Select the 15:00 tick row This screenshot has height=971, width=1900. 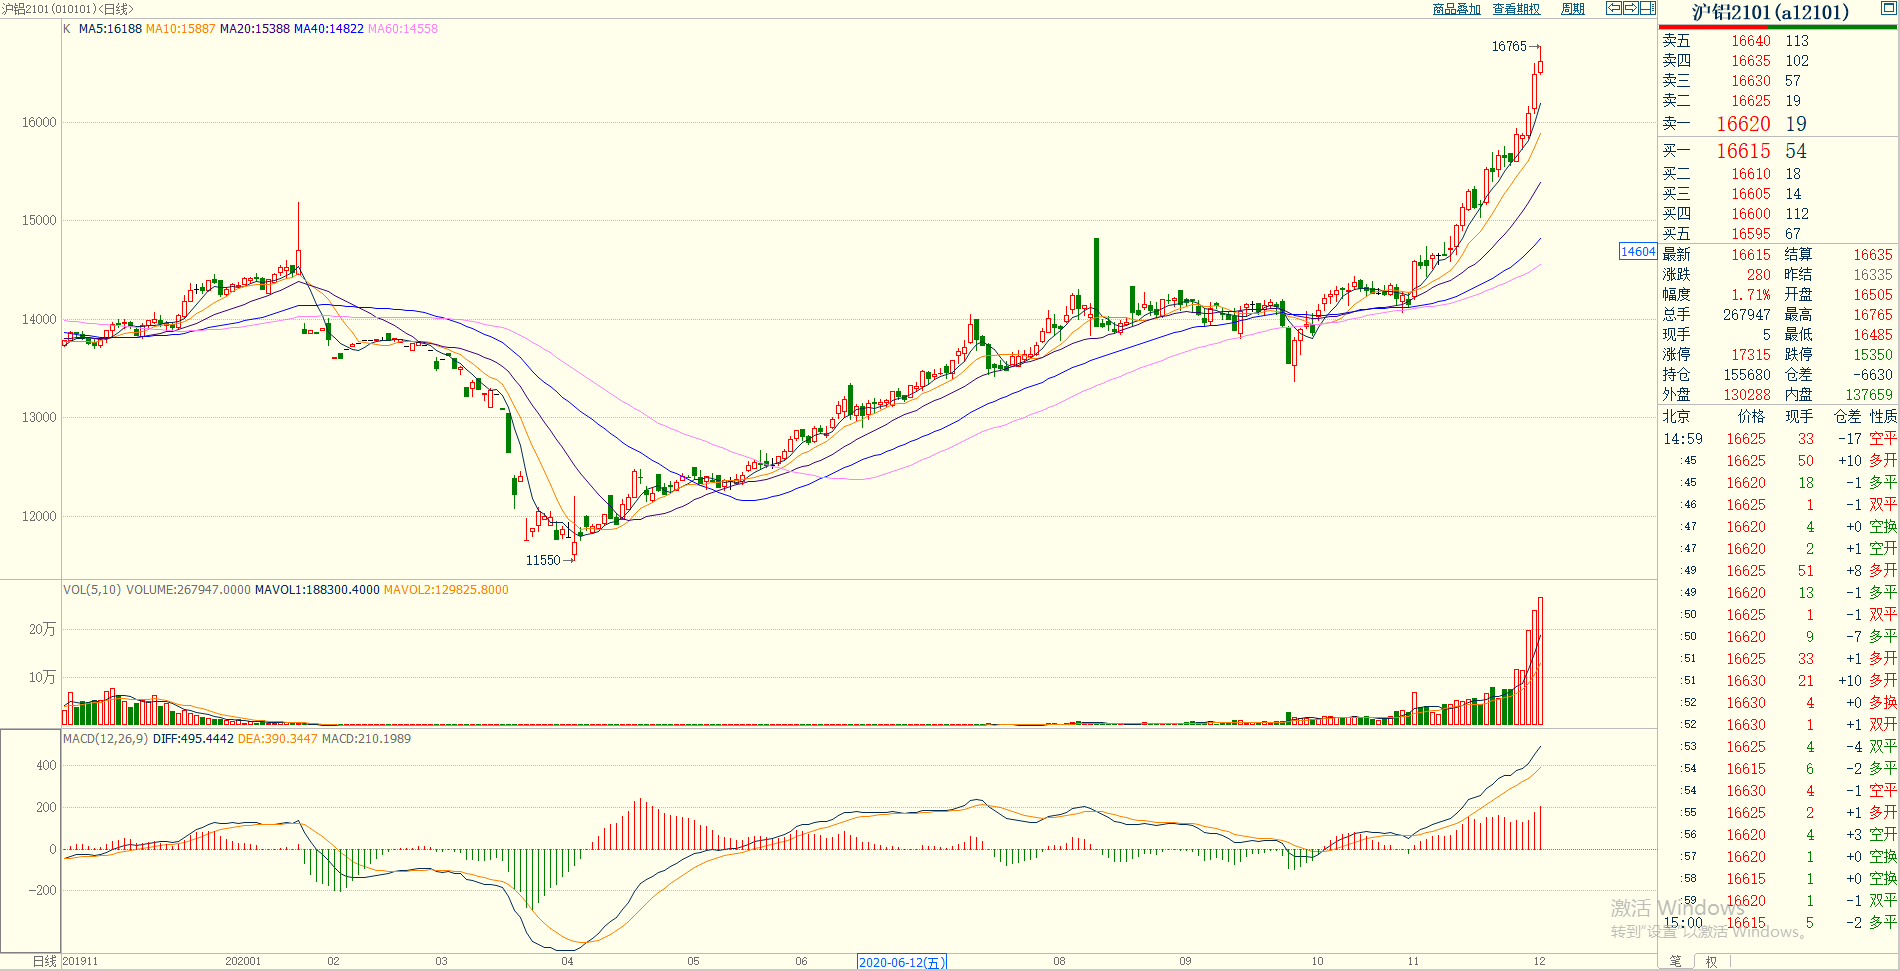pos(1779,923)
